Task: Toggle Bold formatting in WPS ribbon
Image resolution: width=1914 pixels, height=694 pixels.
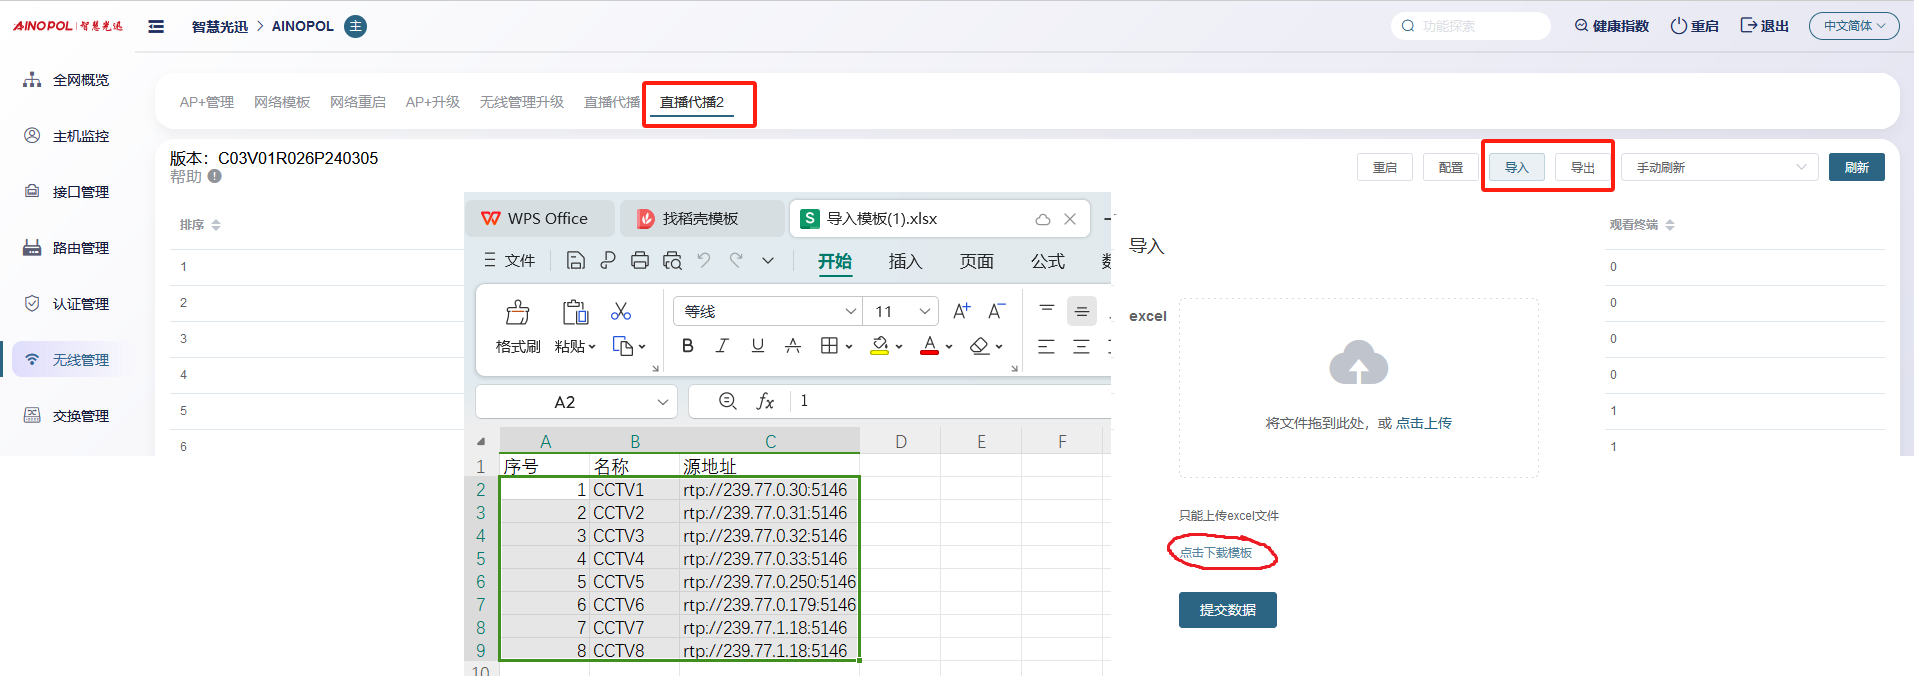Action: click(687, 346)
